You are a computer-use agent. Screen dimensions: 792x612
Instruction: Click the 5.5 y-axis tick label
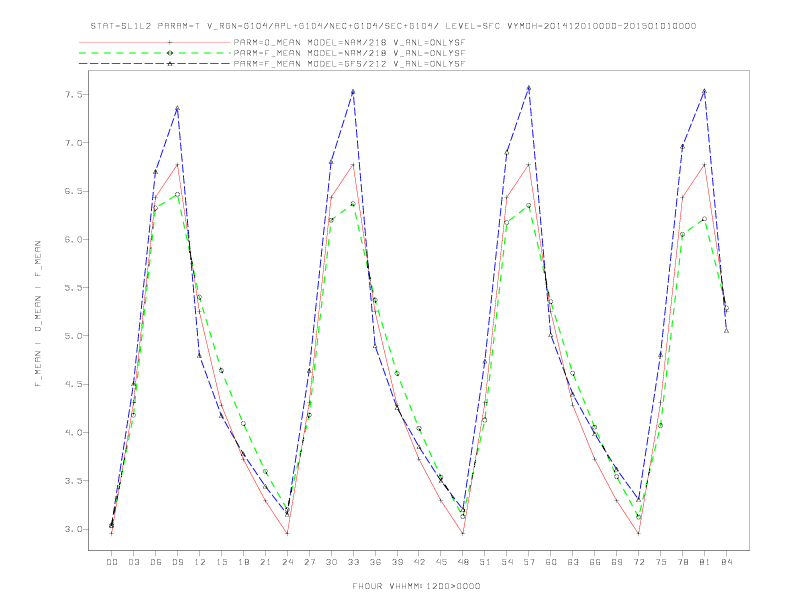tap(73, 288)
